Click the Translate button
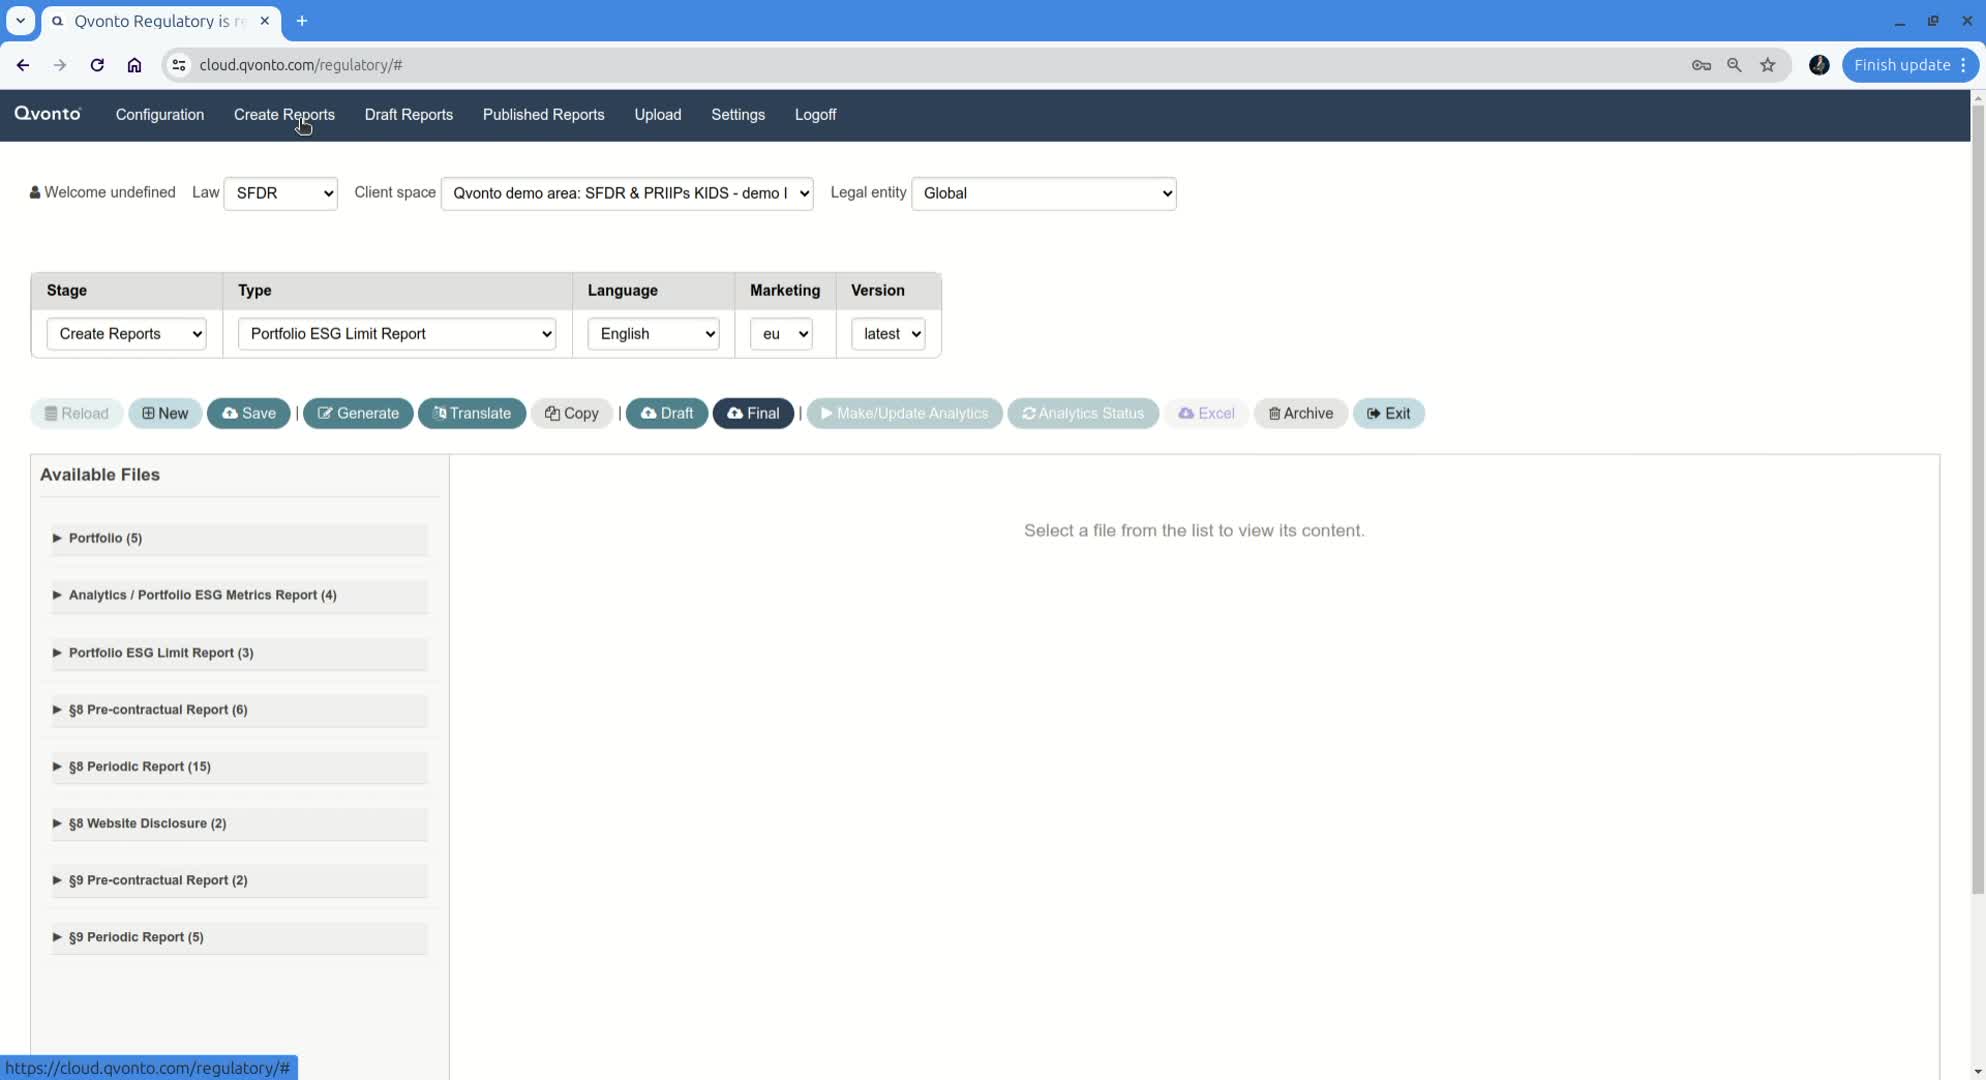This screenshot has height=1080, width=1986. click(x=472, y=413)
